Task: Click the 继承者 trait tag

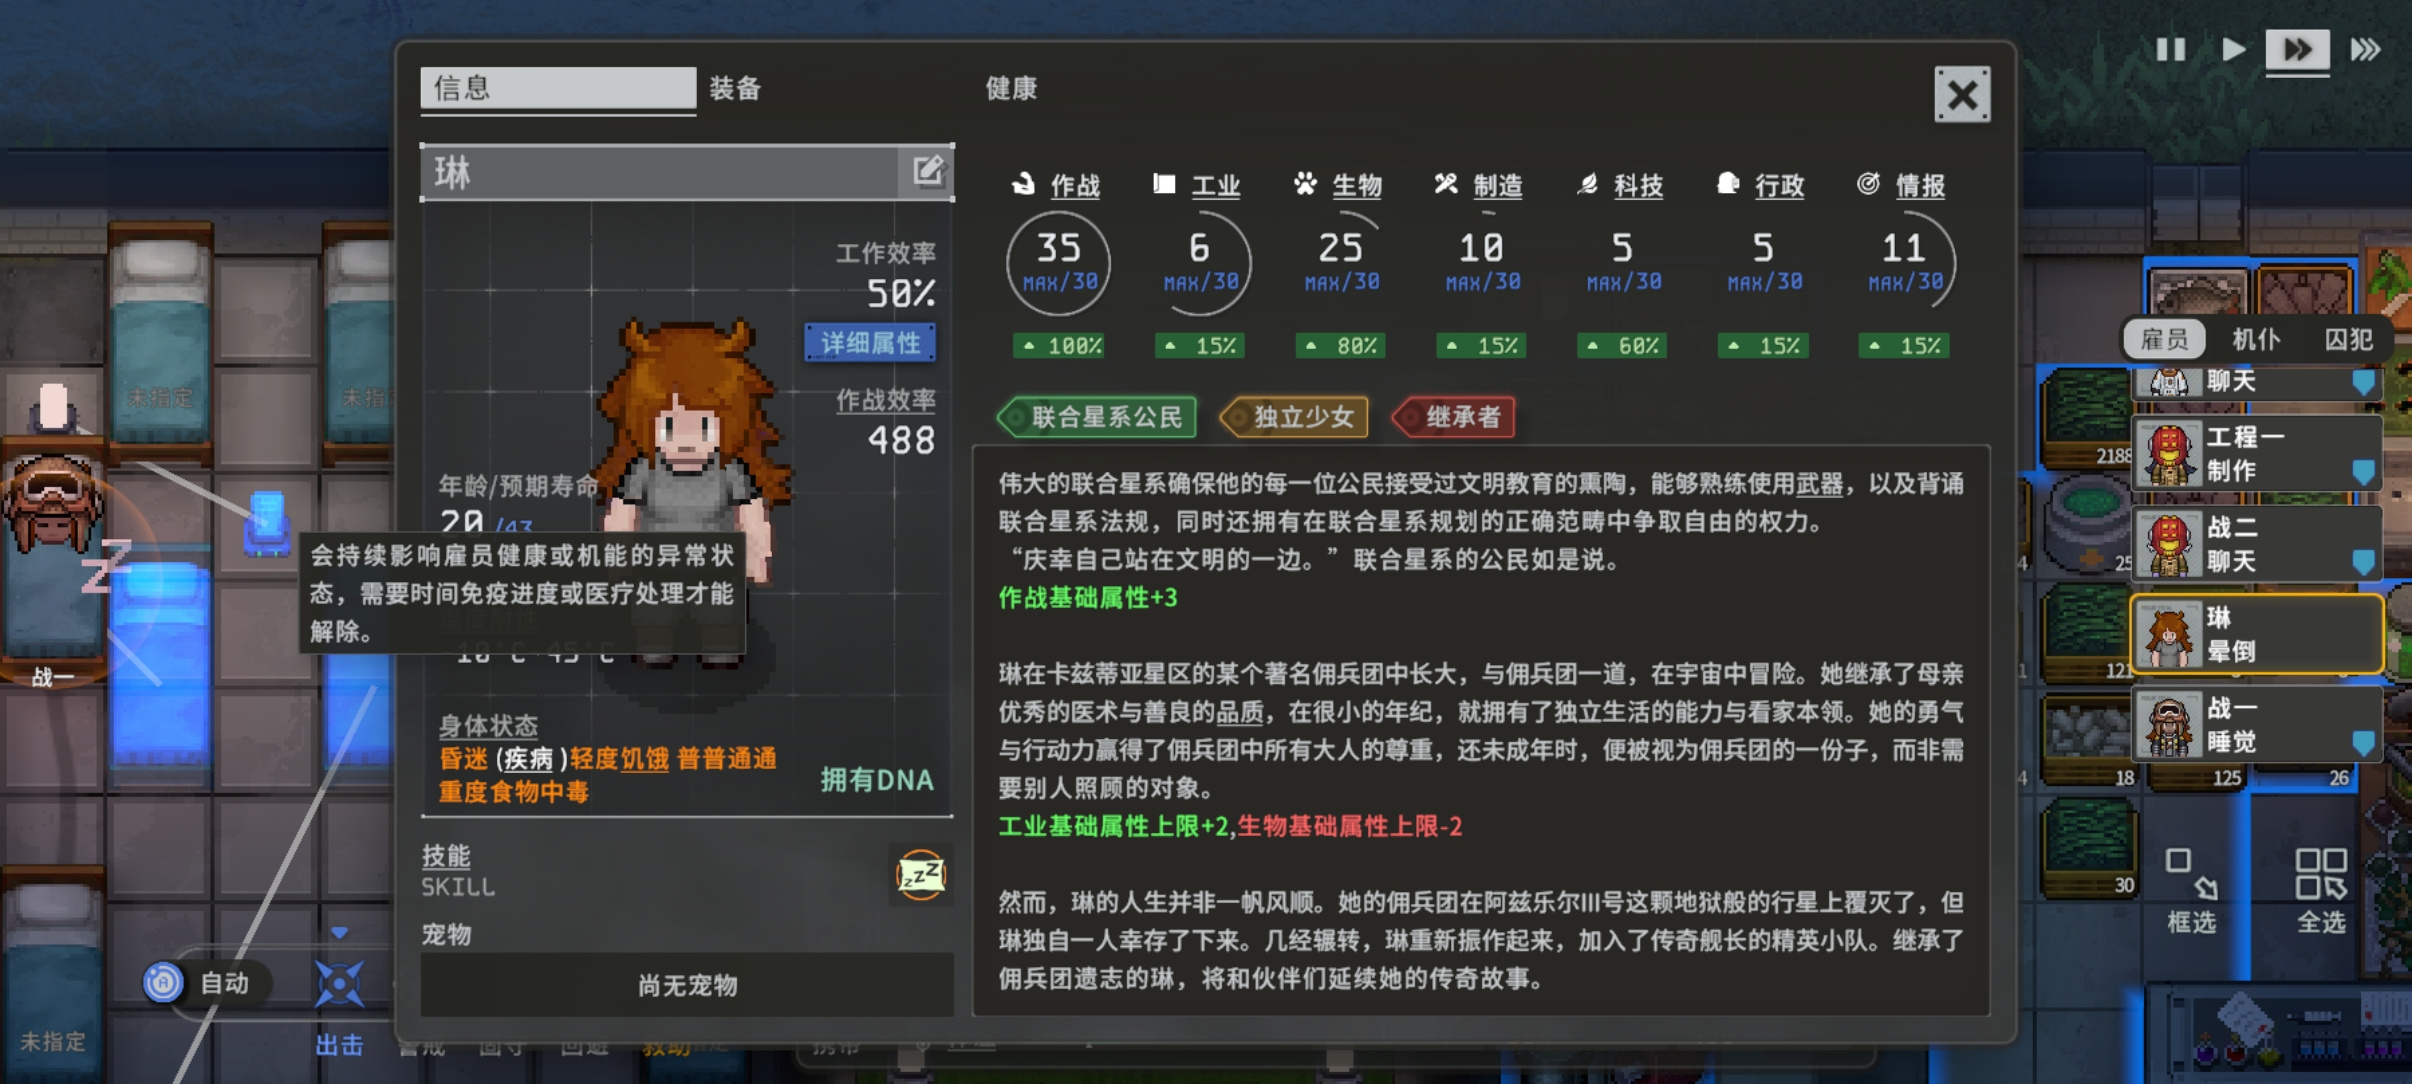Action: 1454,417
